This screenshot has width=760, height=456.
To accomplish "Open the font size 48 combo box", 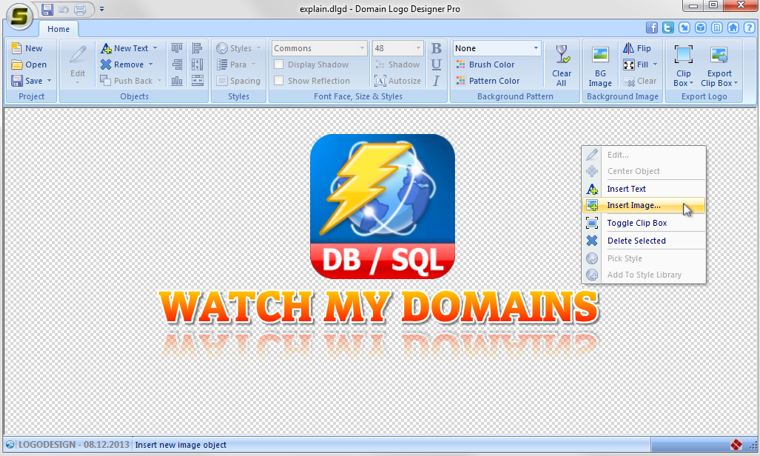I will (397, 48).
